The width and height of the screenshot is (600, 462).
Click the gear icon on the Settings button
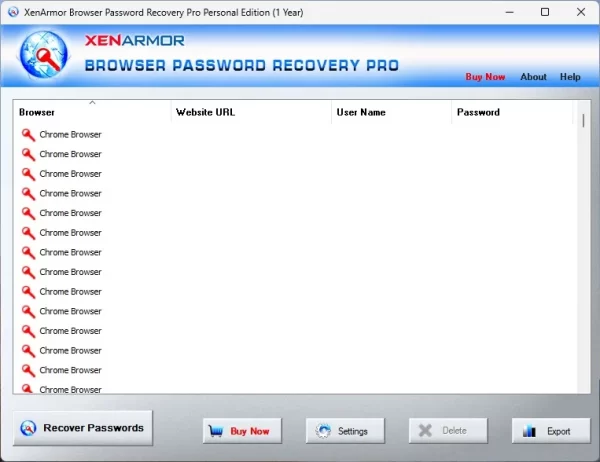coord(323,431)
